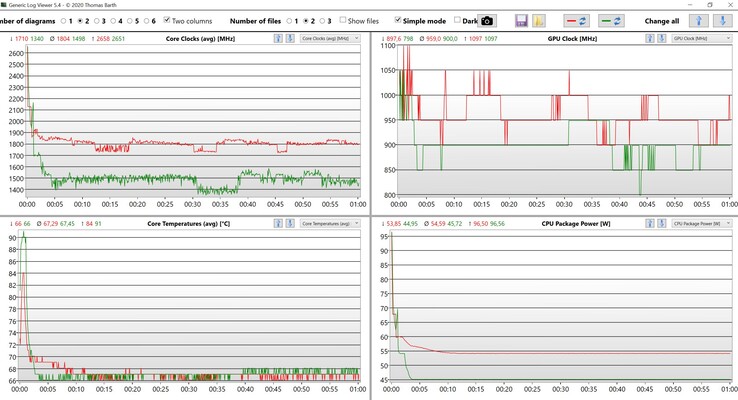Click the Change all label
This screenshot has height=400, width=738.
pyautogui.click(x=662, y=21)
